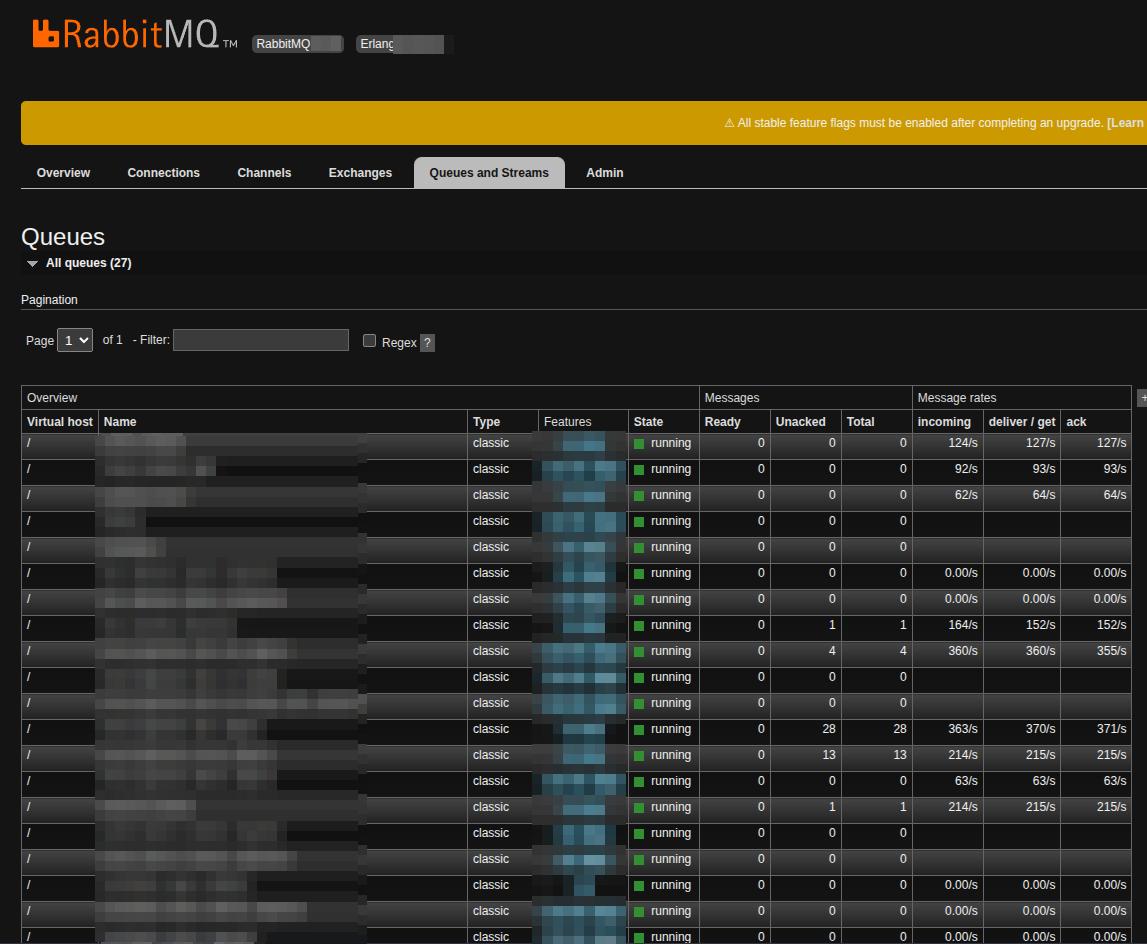Click the question mark help icon beside Regex

click(x=427, y=343)
